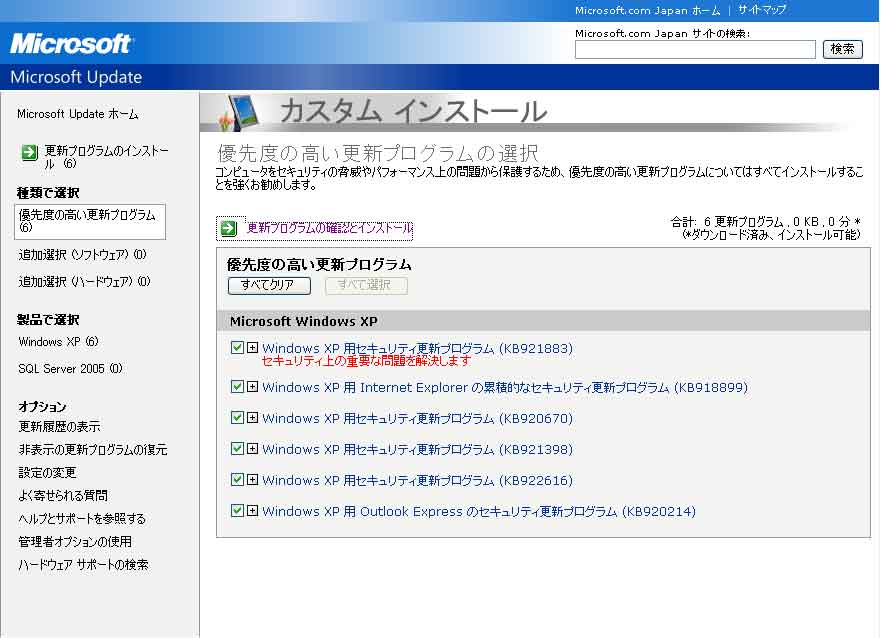Open 非表示の更新プログラムの復元 option
This screenshot has width=881, height=638.
pos(93,449)
